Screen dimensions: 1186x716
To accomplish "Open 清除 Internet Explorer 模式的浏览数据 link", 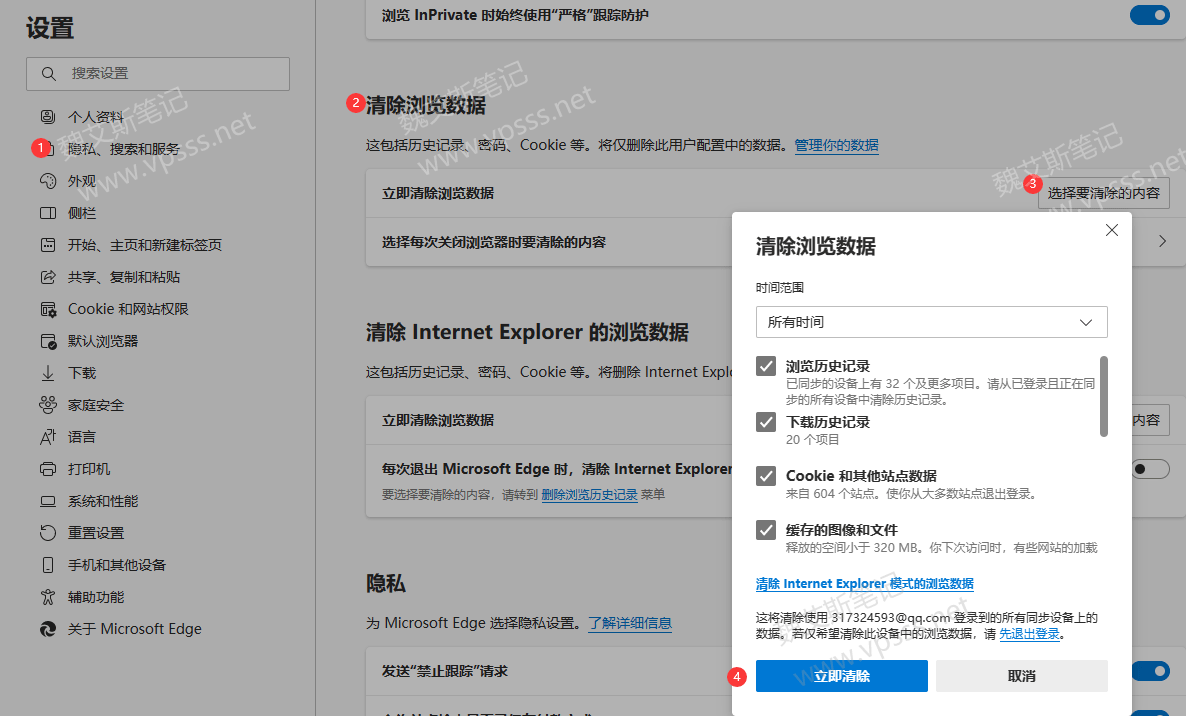I will (x=865, y=584).
